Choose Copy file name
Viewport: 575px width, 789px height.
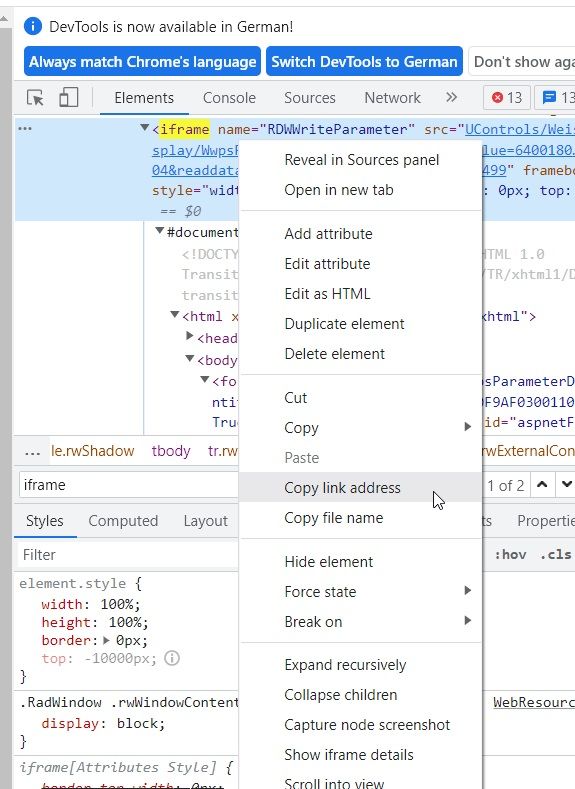click(360, 518)
